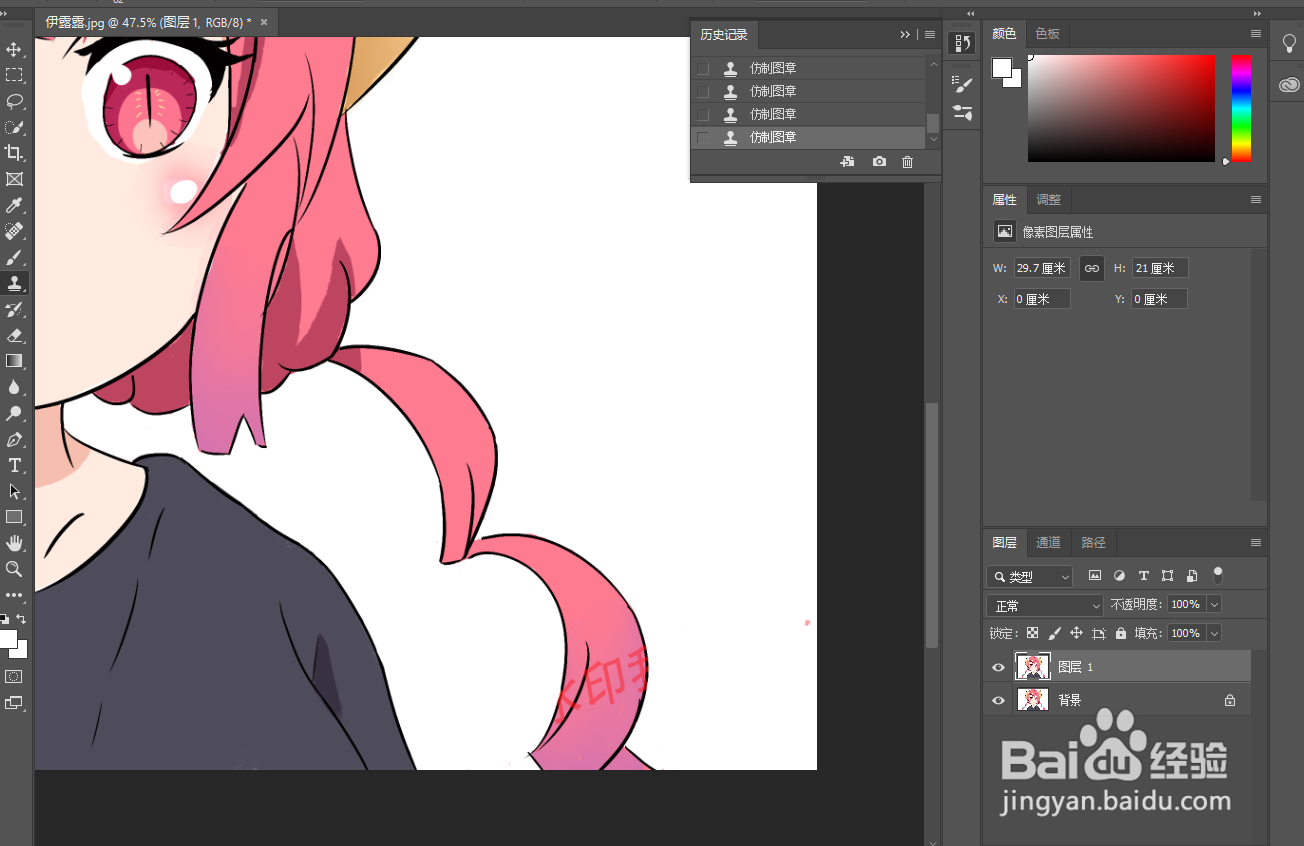
Task: Select the Zoom tool
Action: [x=14, y=569]
